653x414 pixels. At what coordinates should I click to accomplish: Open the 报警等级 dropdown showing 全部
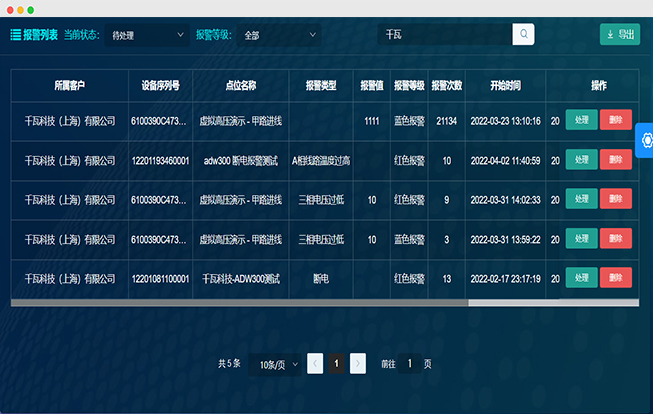click(278, 35)
